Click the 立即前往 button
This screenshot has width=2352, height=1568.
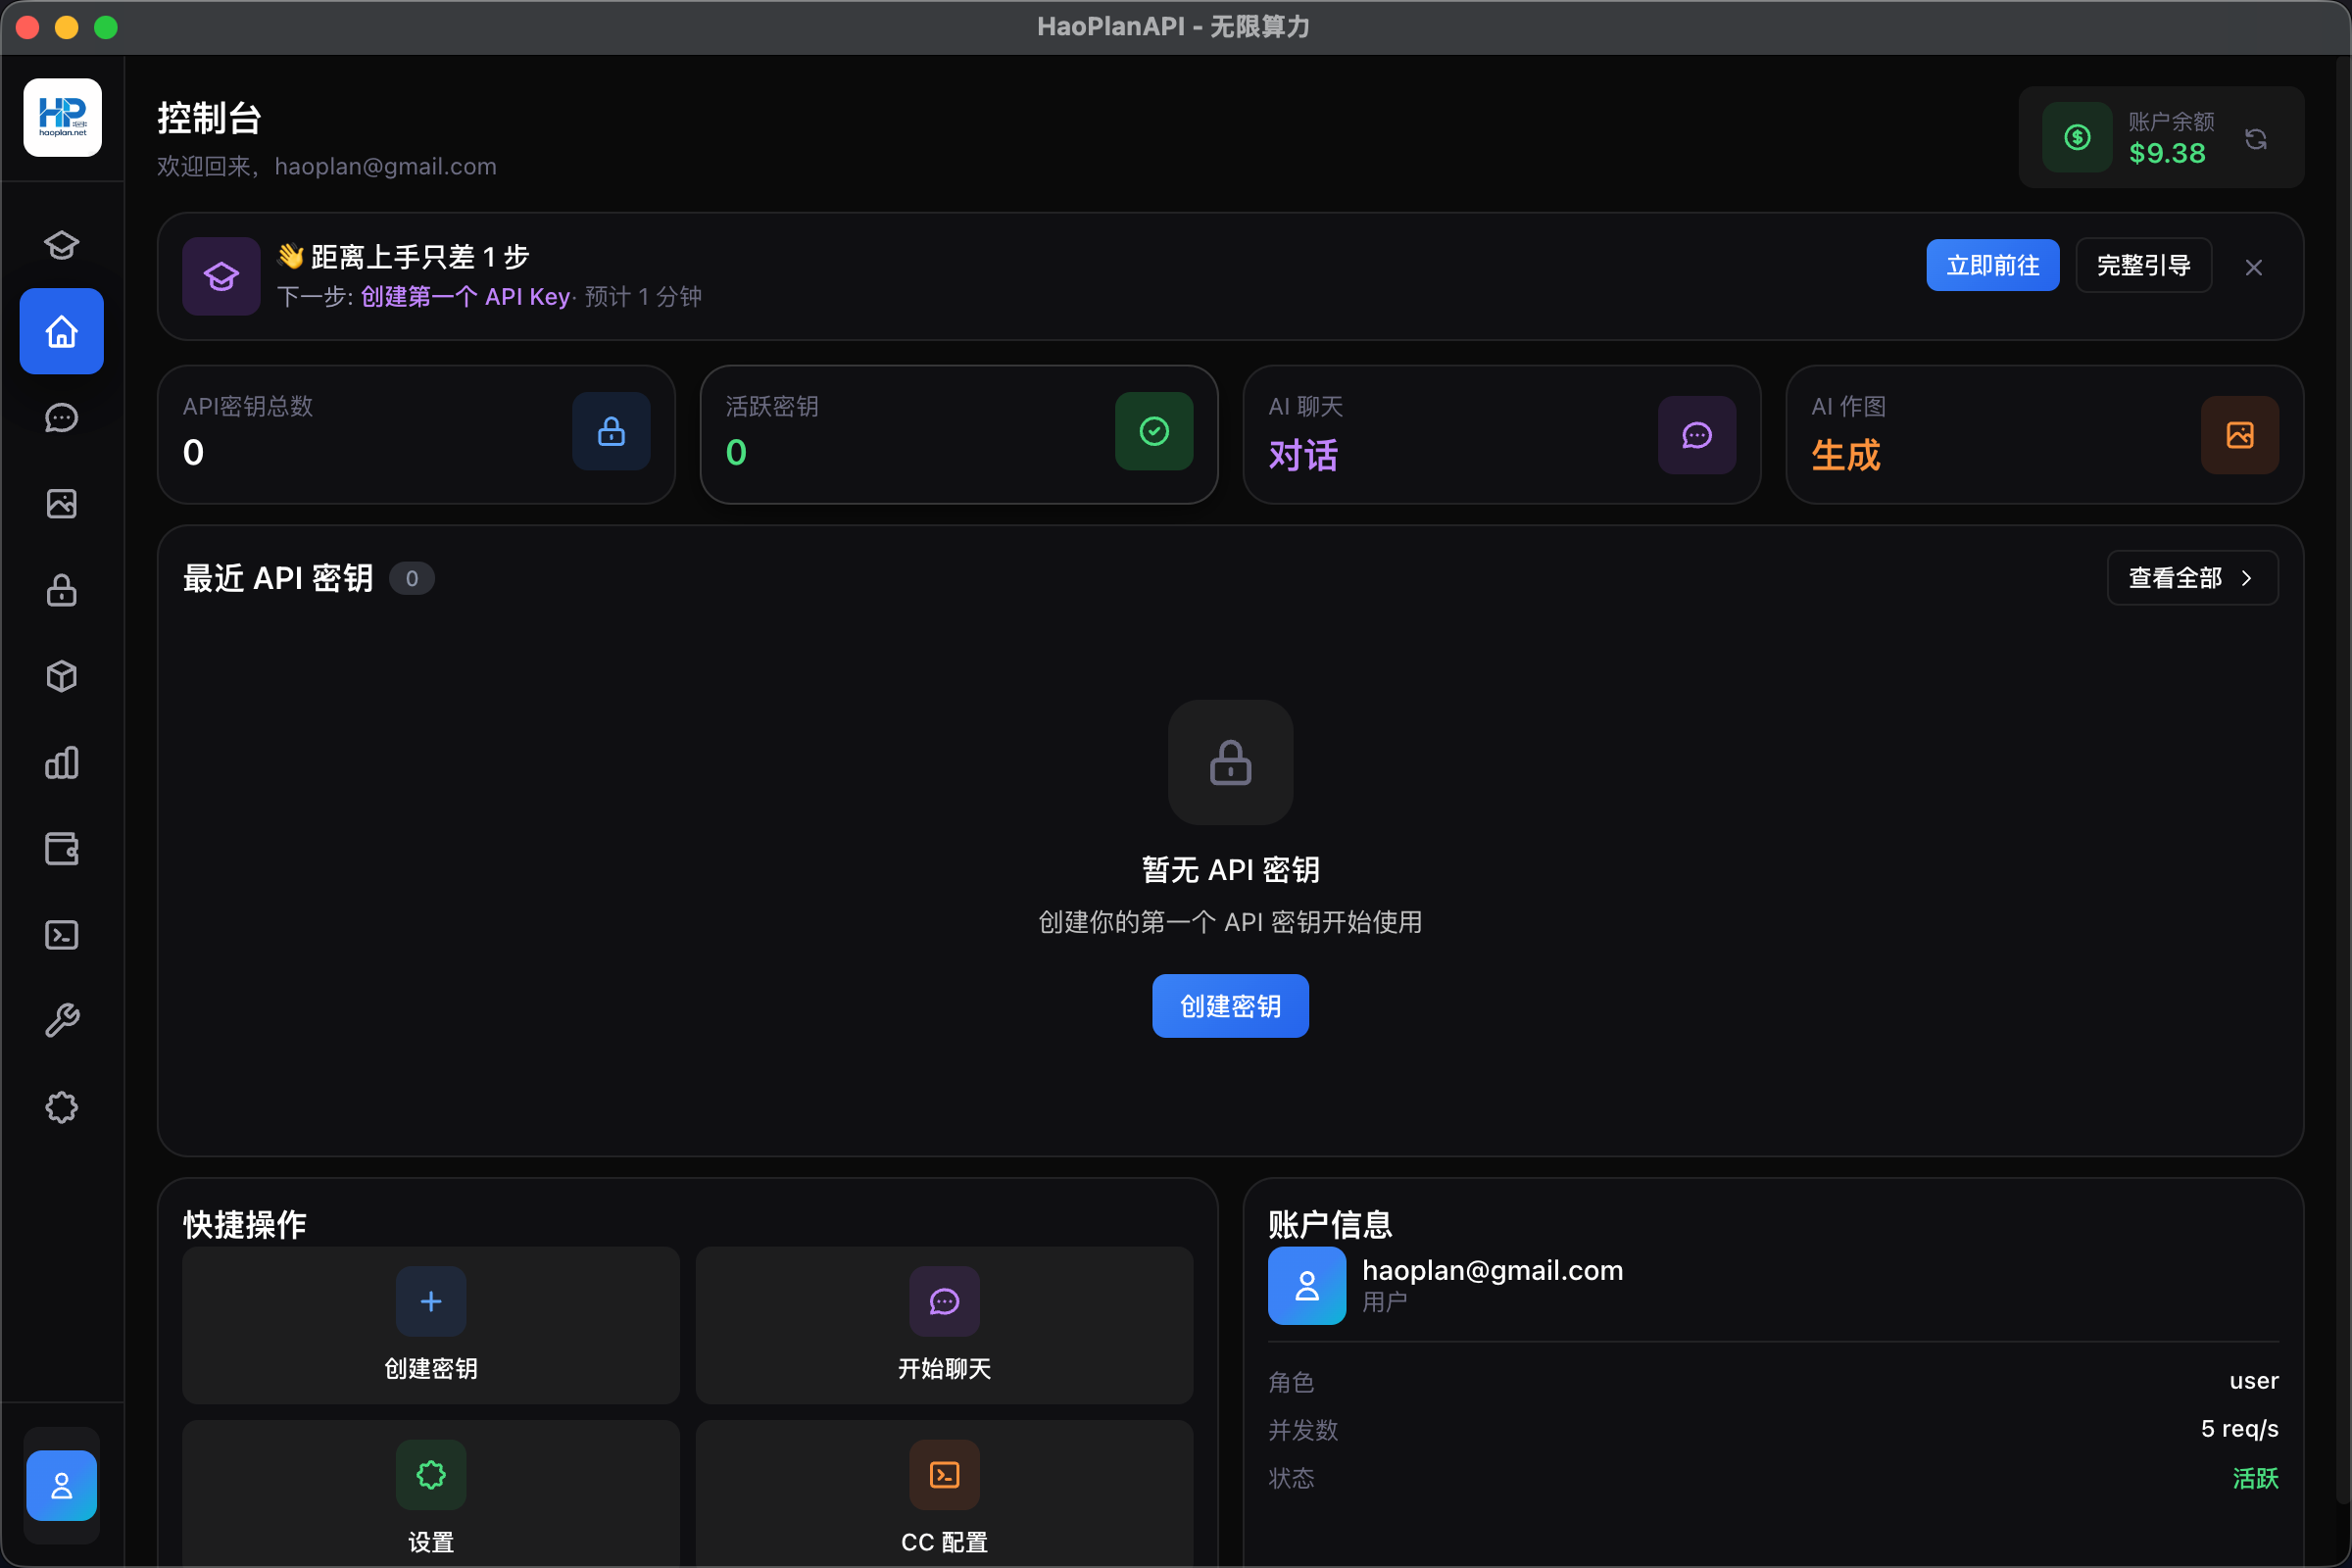1993,265
